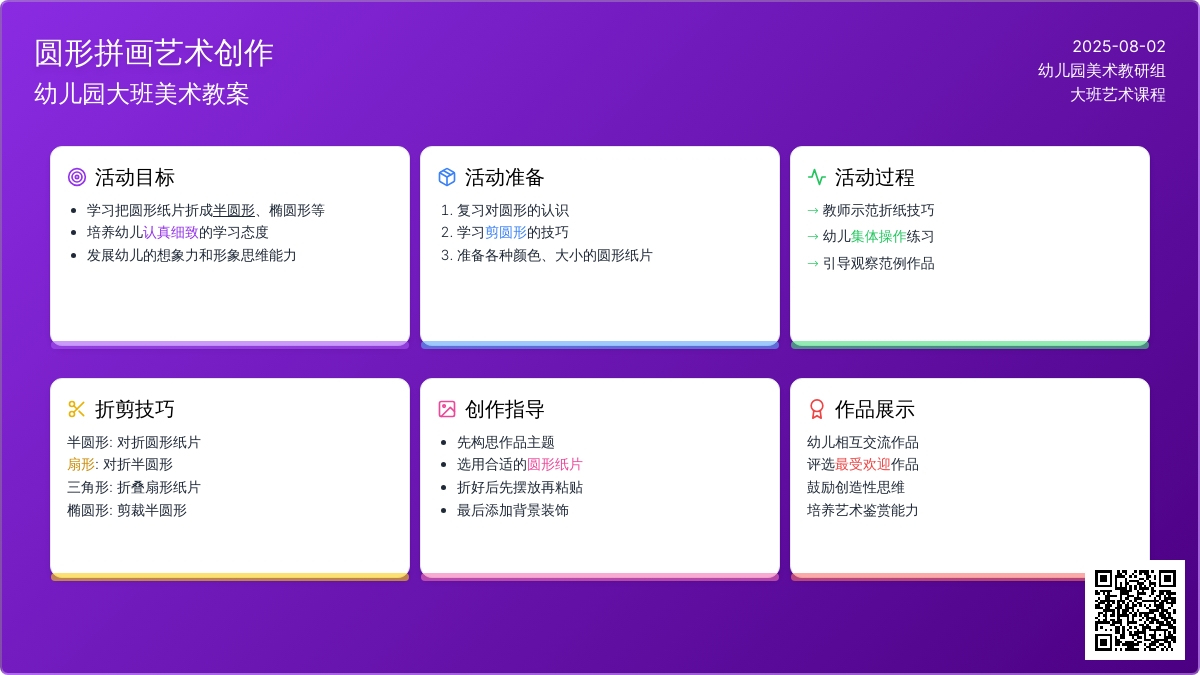Click the title 圆形拼画艺术创作
Screen dimensions: 1200x675
(x=154, y=53)
